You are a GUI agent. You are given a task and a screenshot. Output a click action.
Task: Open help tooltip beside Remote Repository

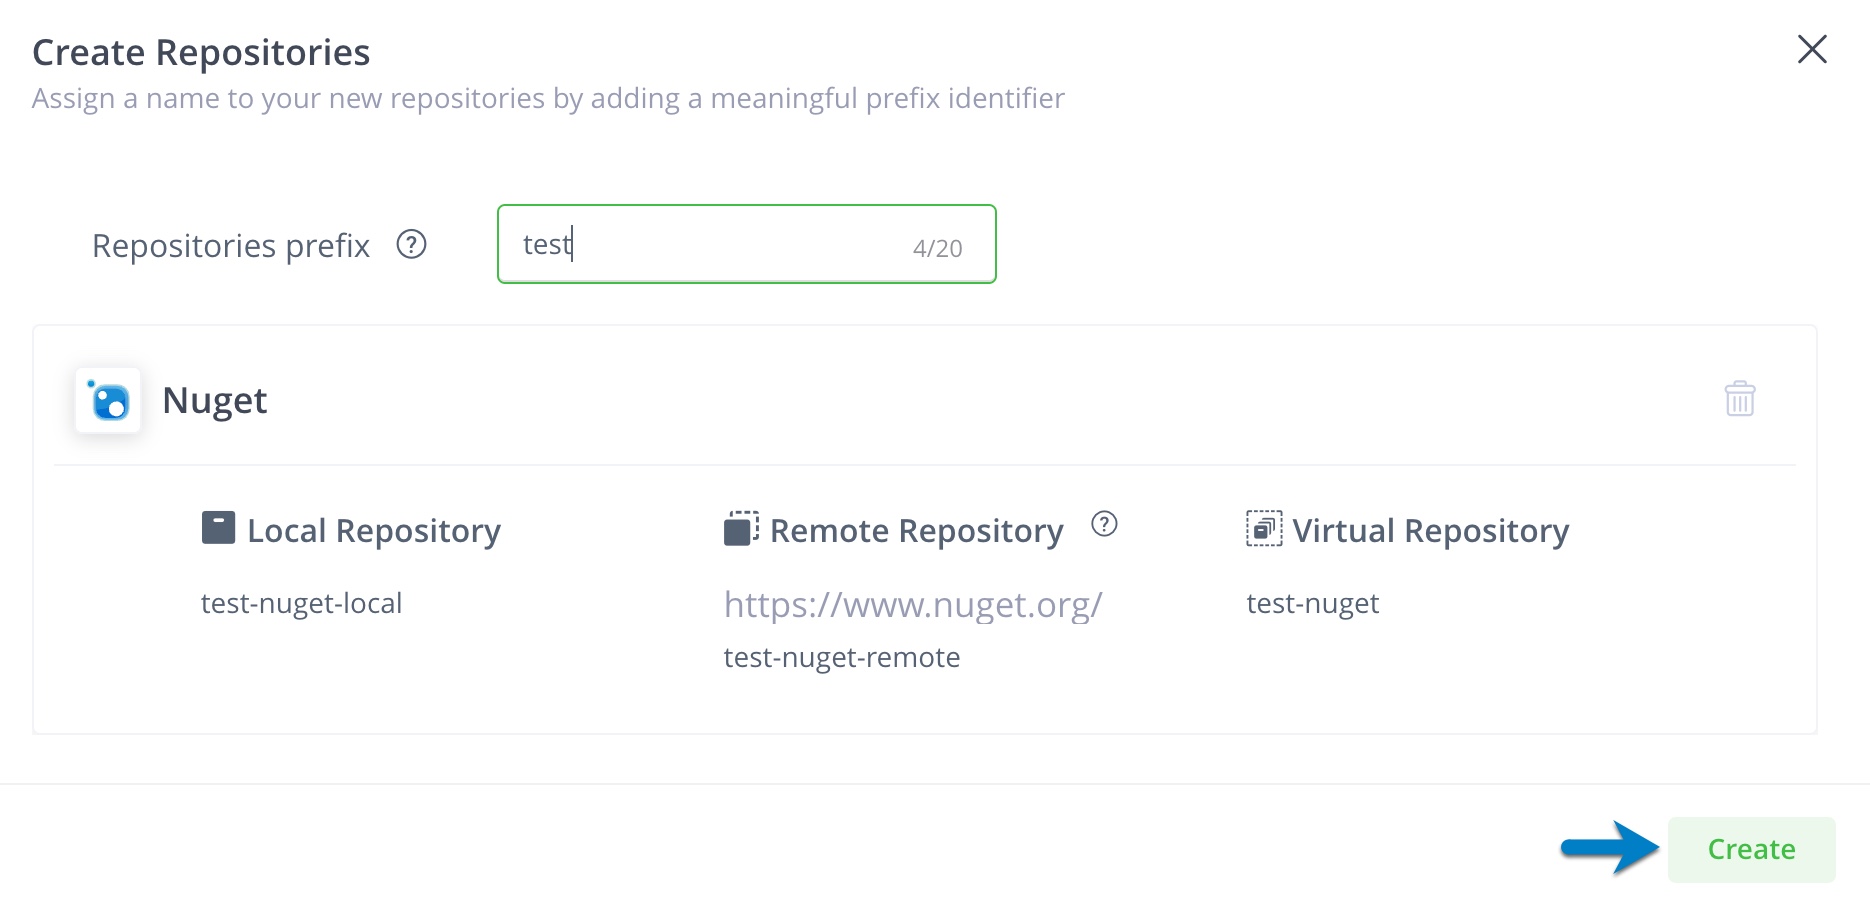click(x=1104, y=523)
